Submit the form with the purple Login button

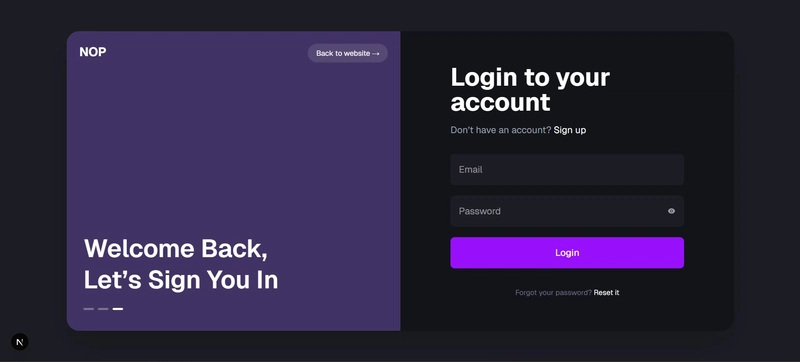tap(567, 252)
